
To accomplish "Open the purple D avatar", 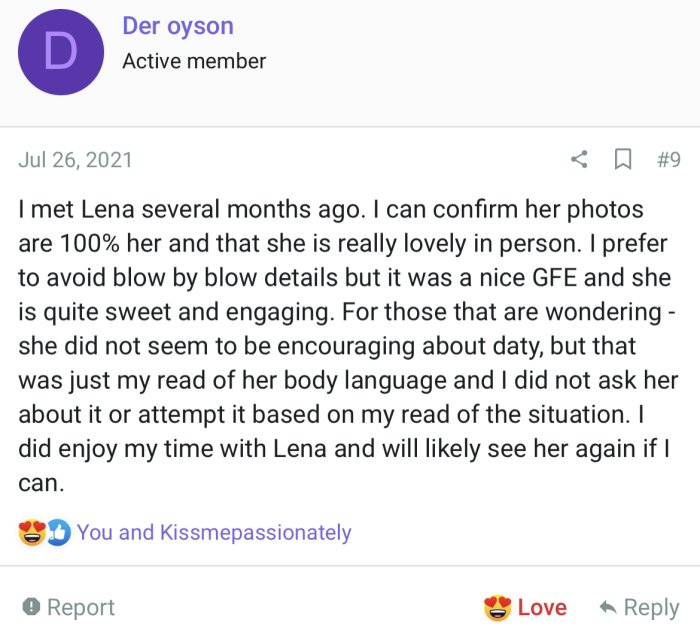I will (62, 52).
